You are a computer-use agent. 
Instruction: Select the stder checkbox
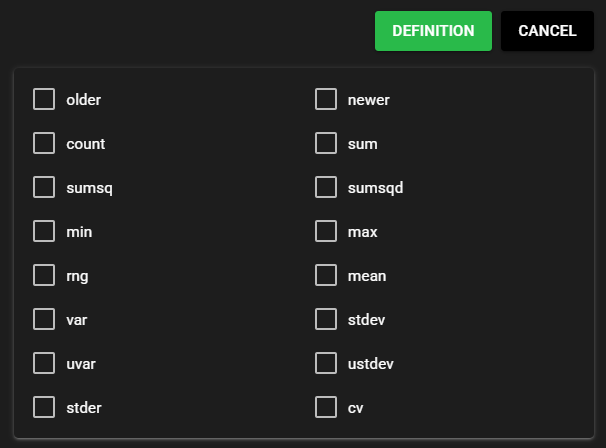[44, 407]
